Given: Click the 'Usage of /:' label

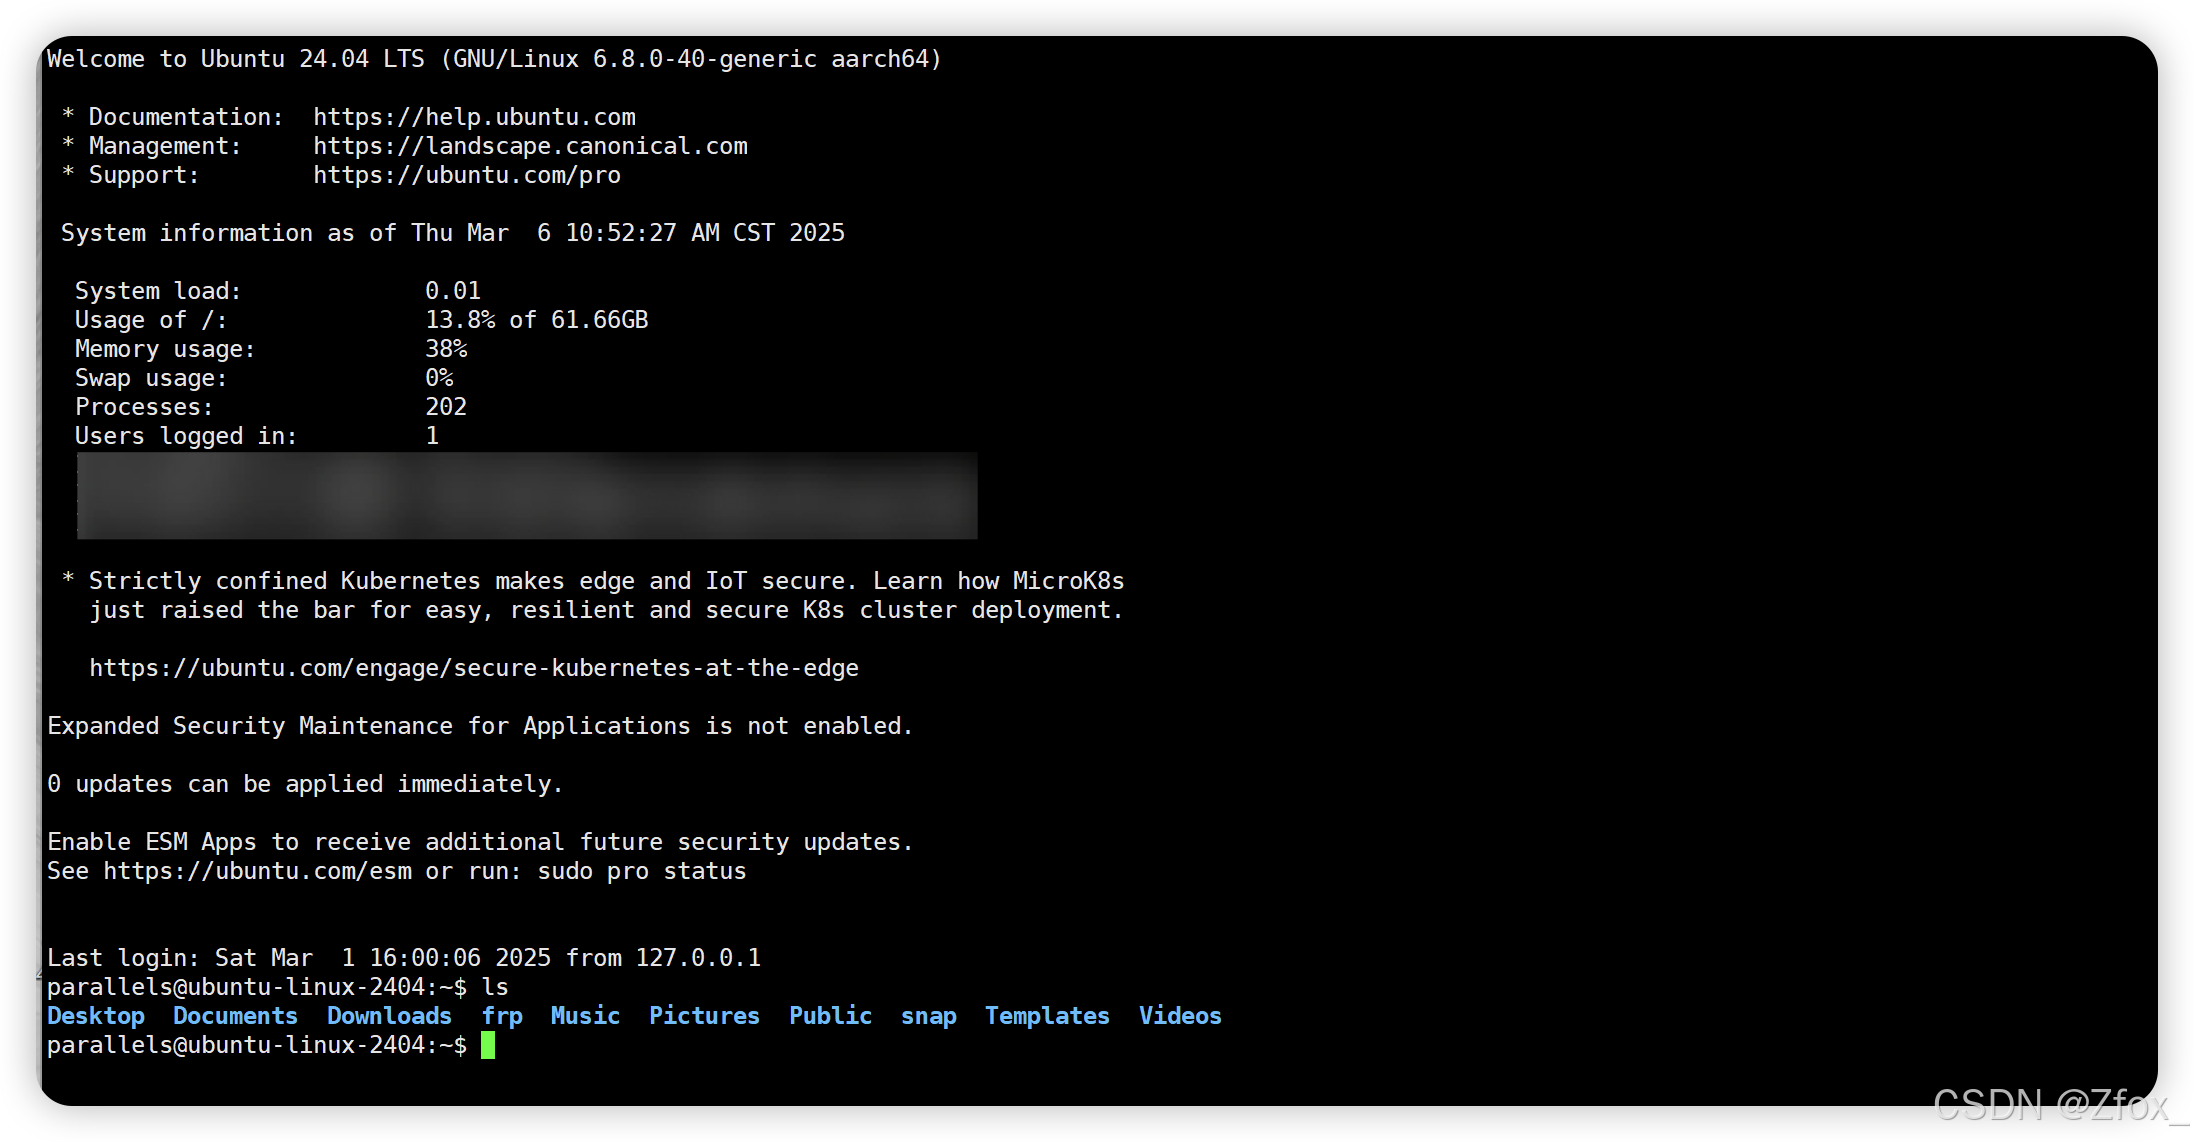Looking at the screenshot, I should coord(151,320).
